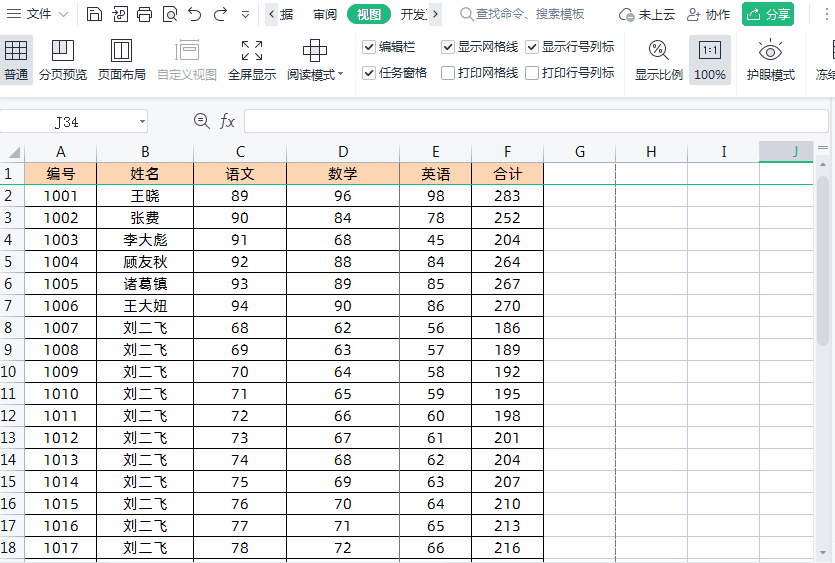Select 普通 normal view
The height and width of the screenshot is (563, 835).
point(16,60)
